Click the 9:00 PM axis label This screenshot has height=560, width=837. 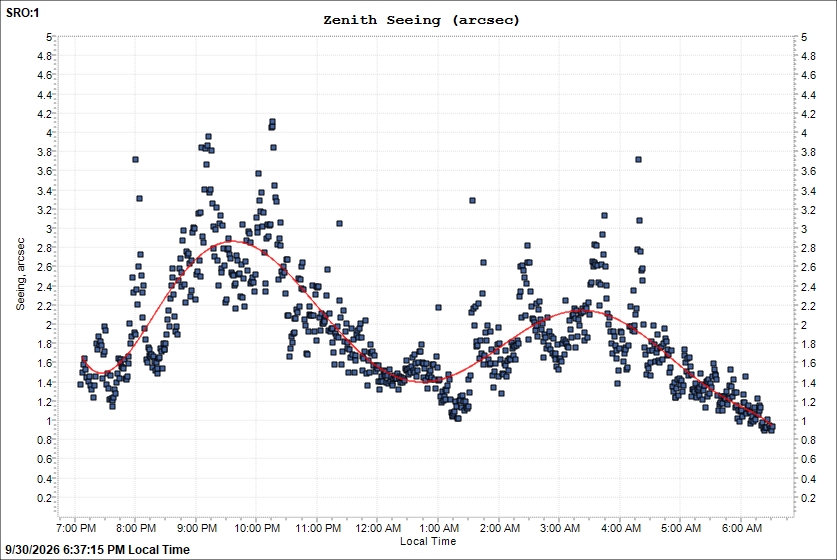click(197, 528)
